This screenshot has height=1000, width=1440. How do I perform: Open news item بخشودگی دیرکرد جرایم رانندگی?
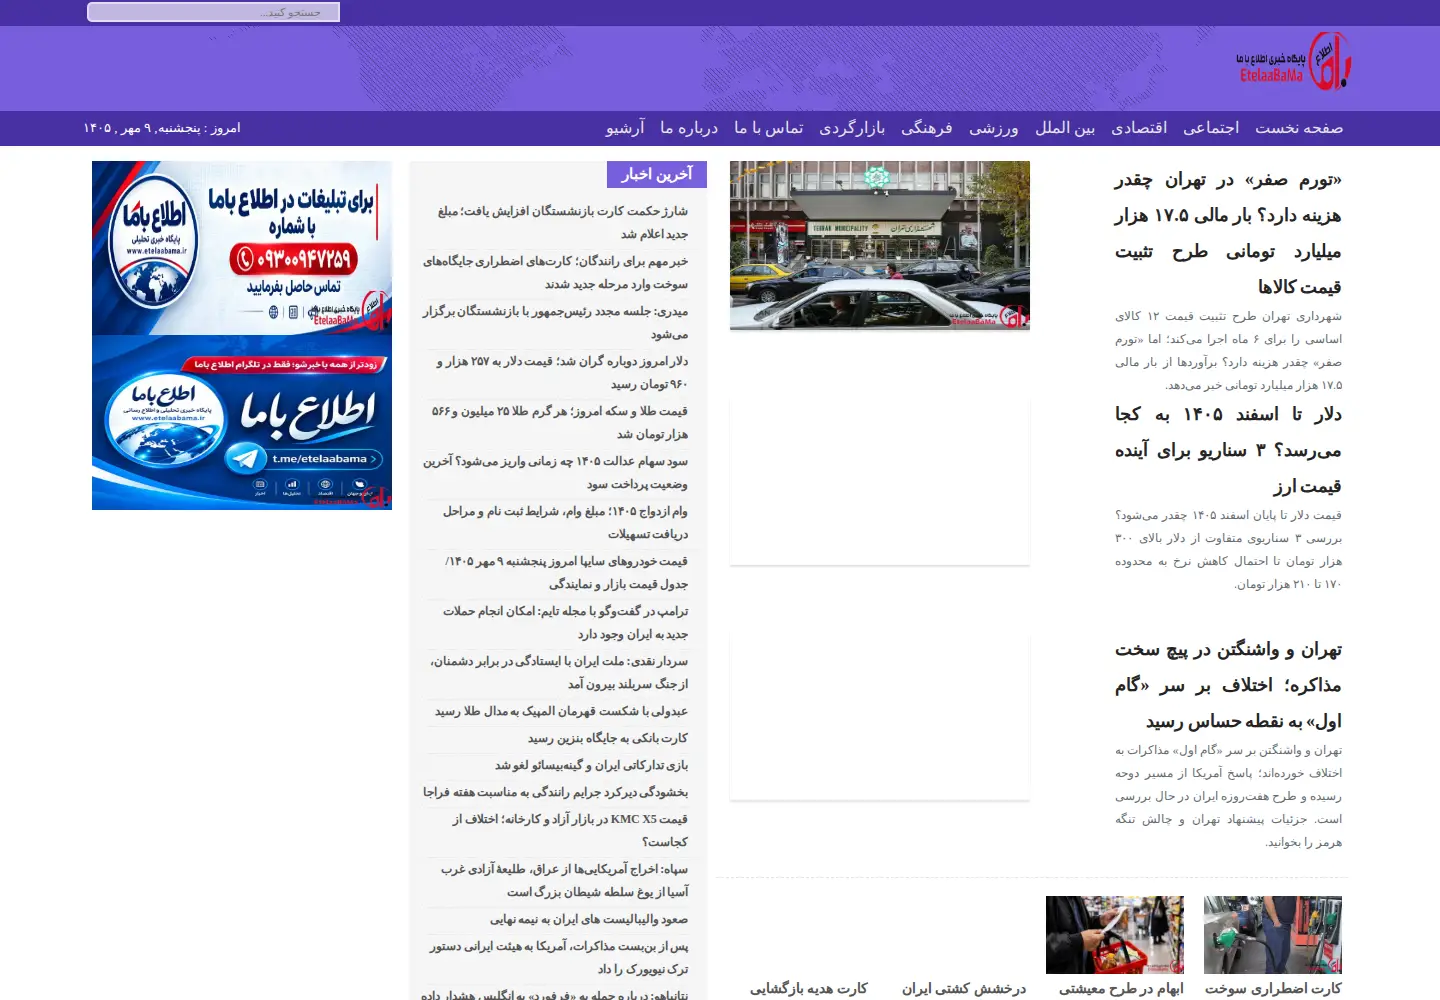tap(555, 792)
